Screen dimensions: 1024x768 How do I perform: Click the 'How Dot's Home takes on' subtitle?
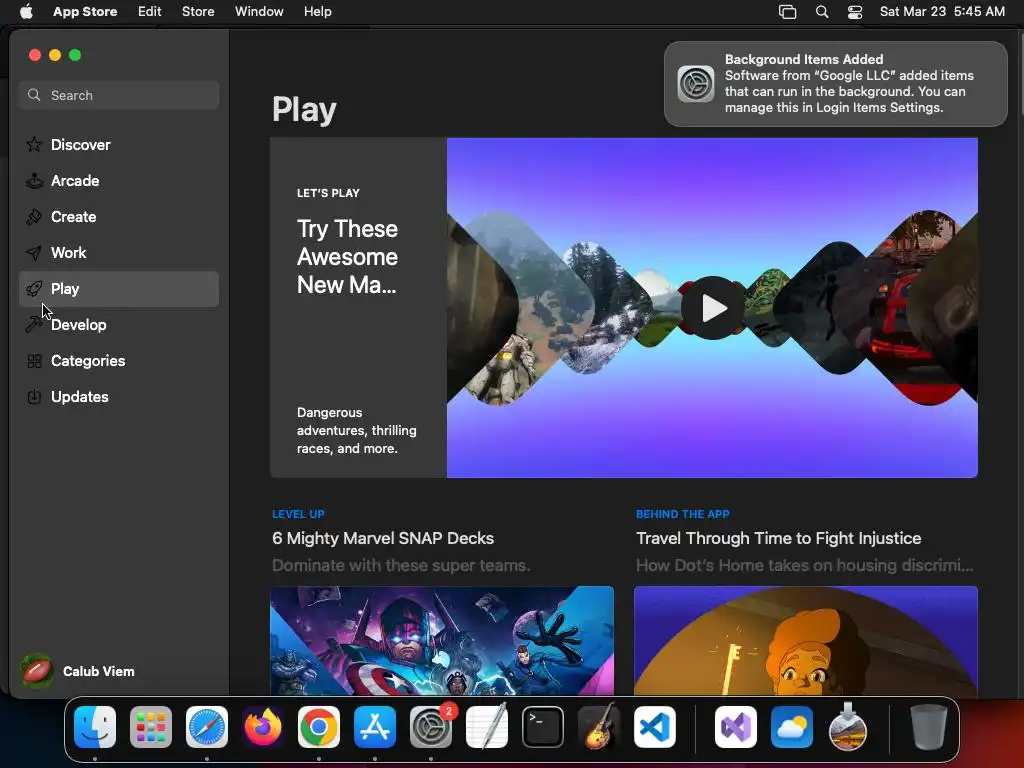pyautogui.click(x=805, y=566)
